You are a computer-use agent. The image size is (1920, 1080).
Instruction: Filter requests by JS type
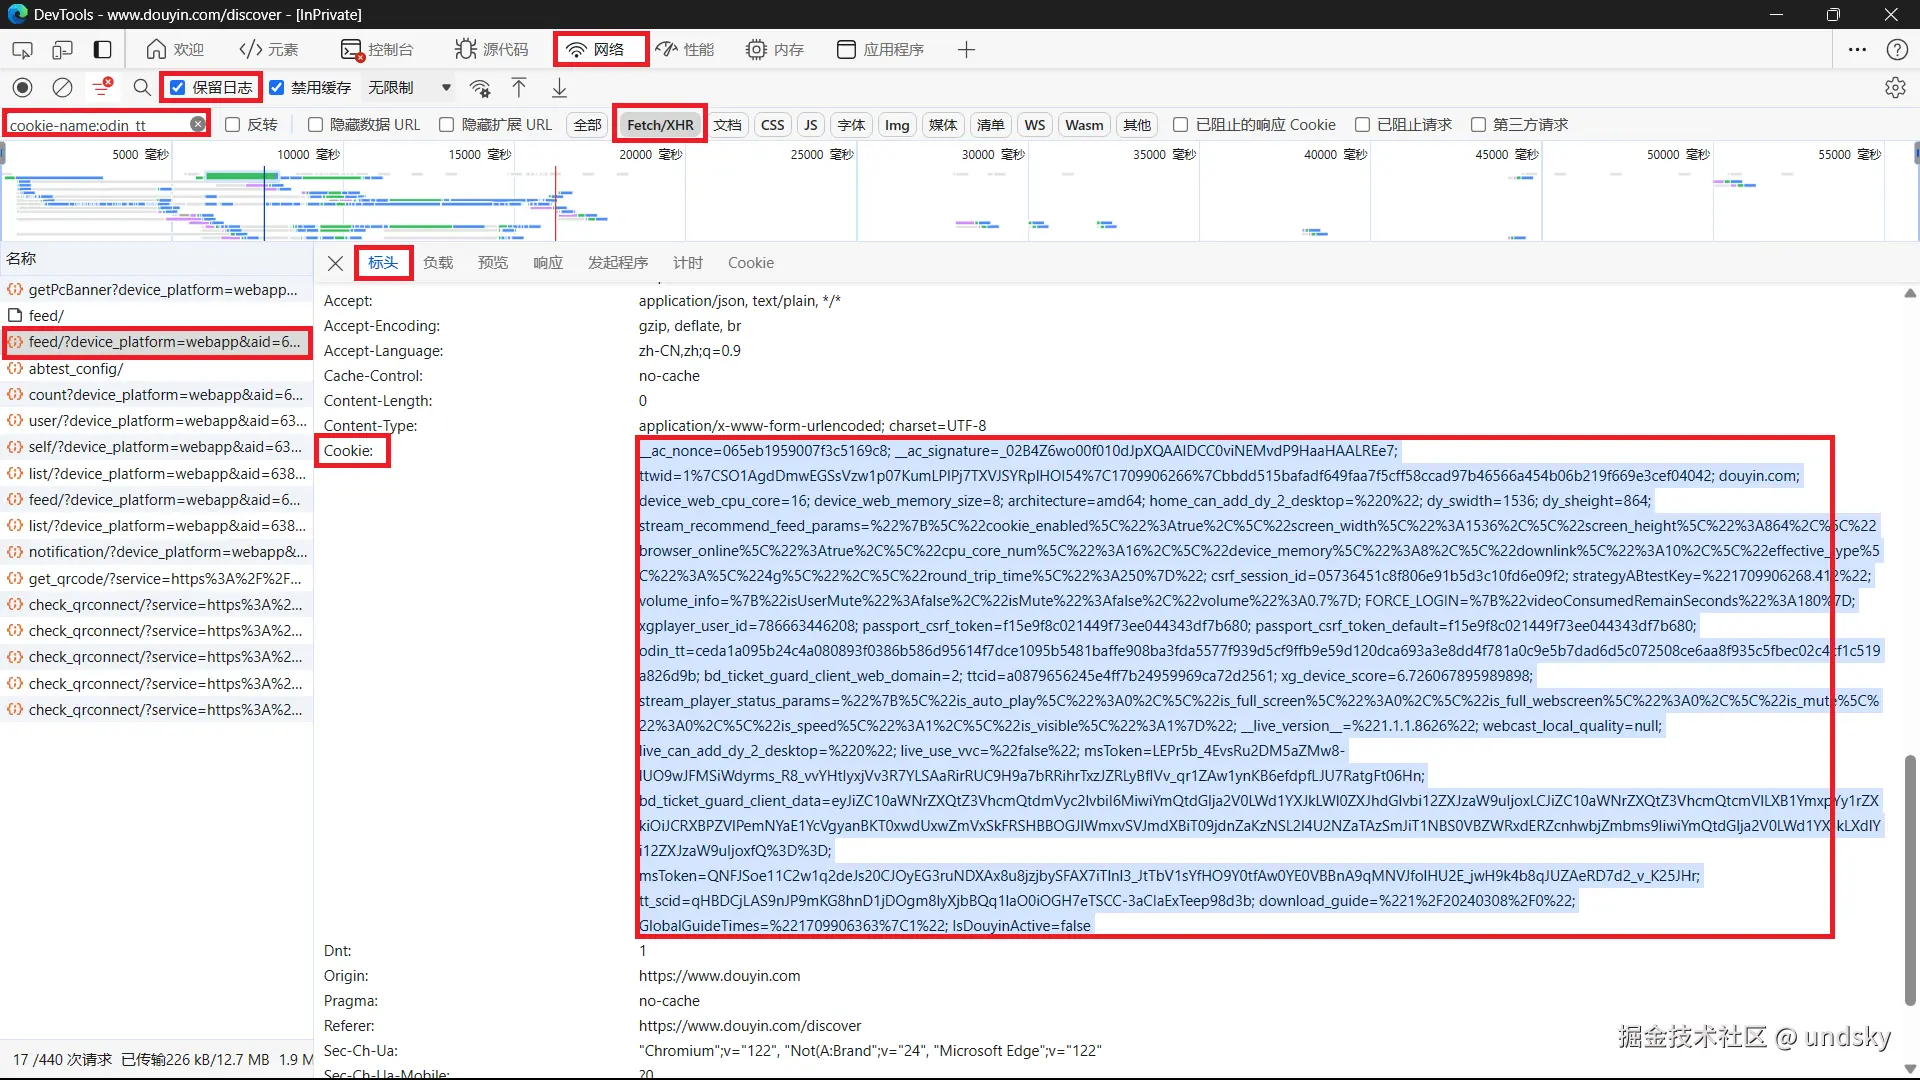point(810,125)
